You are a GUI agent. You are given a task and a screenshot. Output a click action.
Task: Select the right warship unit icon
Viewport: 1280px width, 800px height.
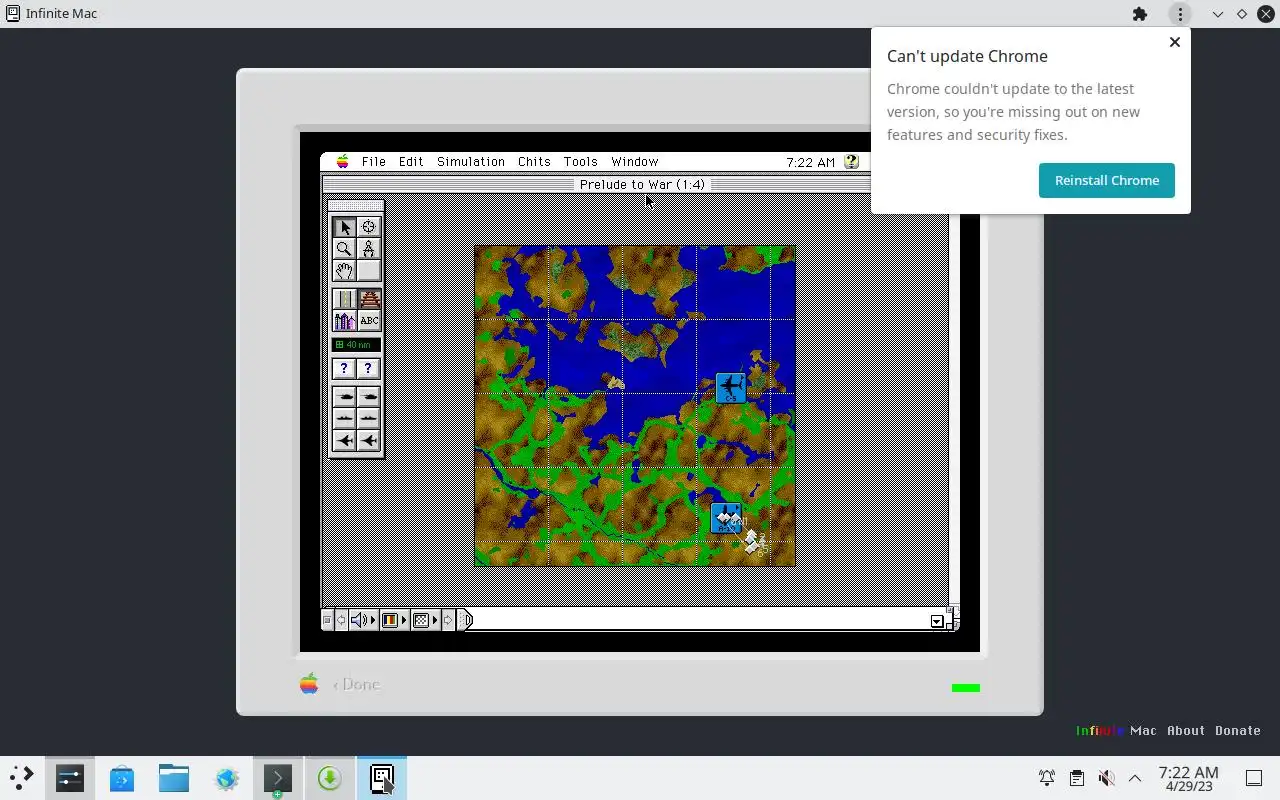(x=369, y=419)
